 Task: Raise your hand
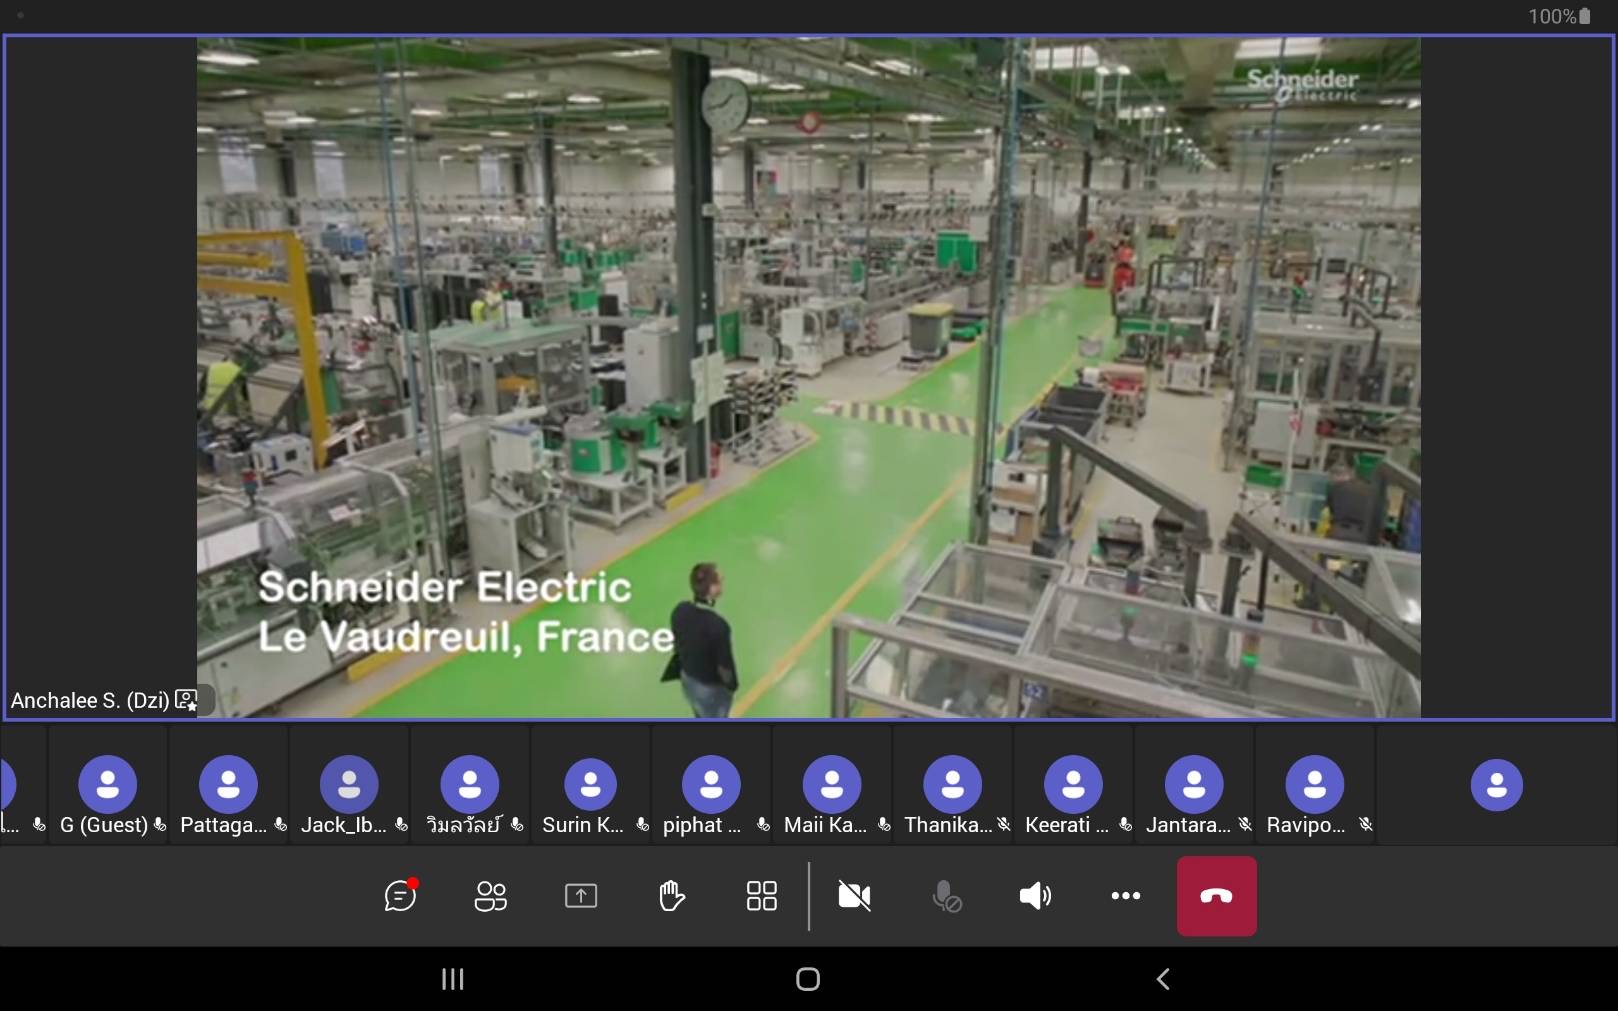coord(671,896)
